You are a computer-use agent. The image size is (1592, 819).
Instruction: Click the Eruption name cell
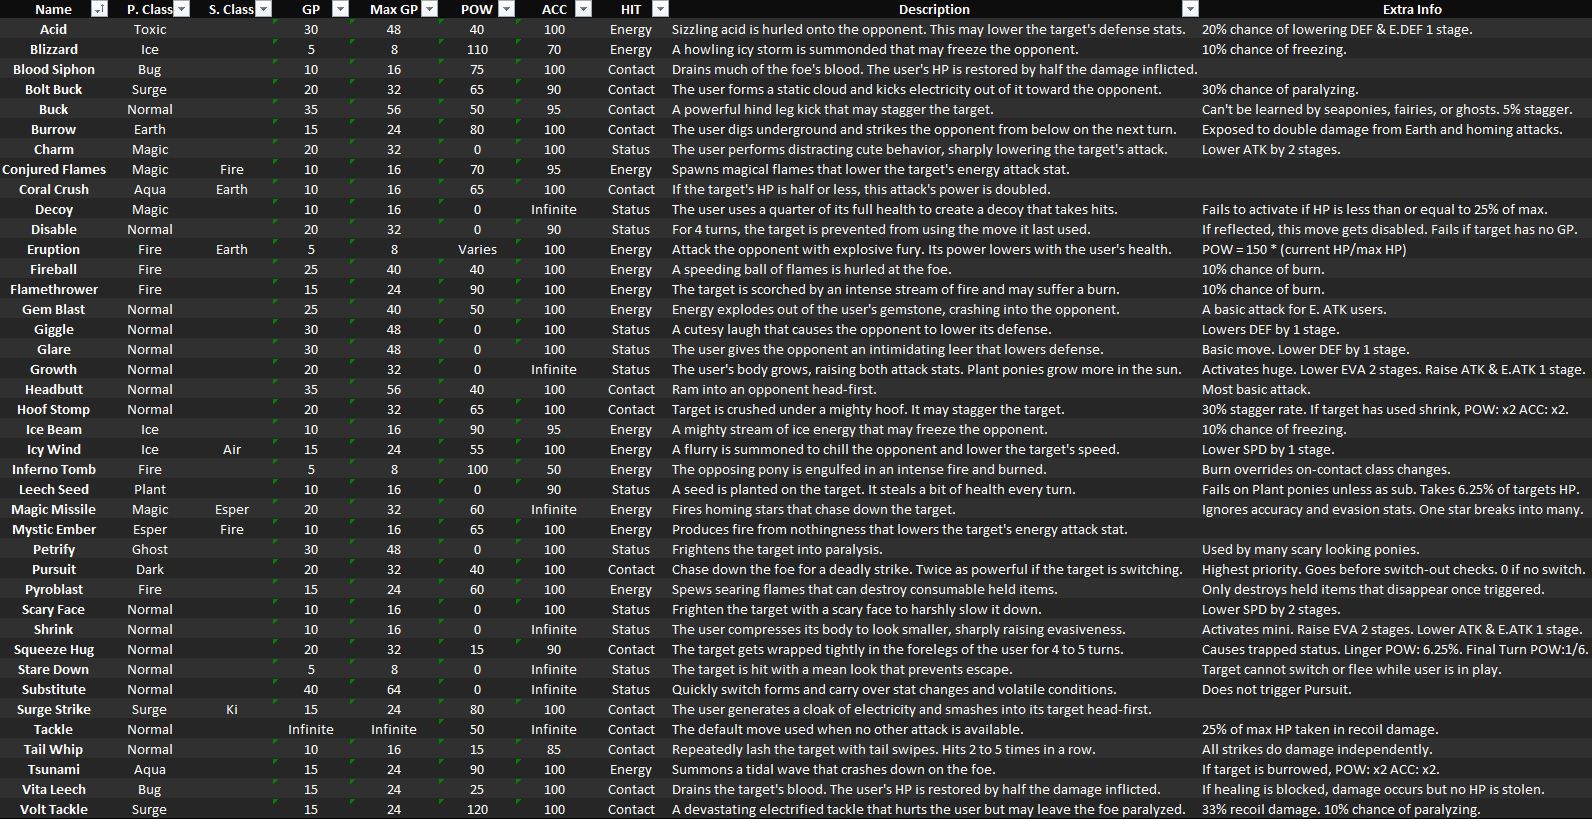(54, 249)
